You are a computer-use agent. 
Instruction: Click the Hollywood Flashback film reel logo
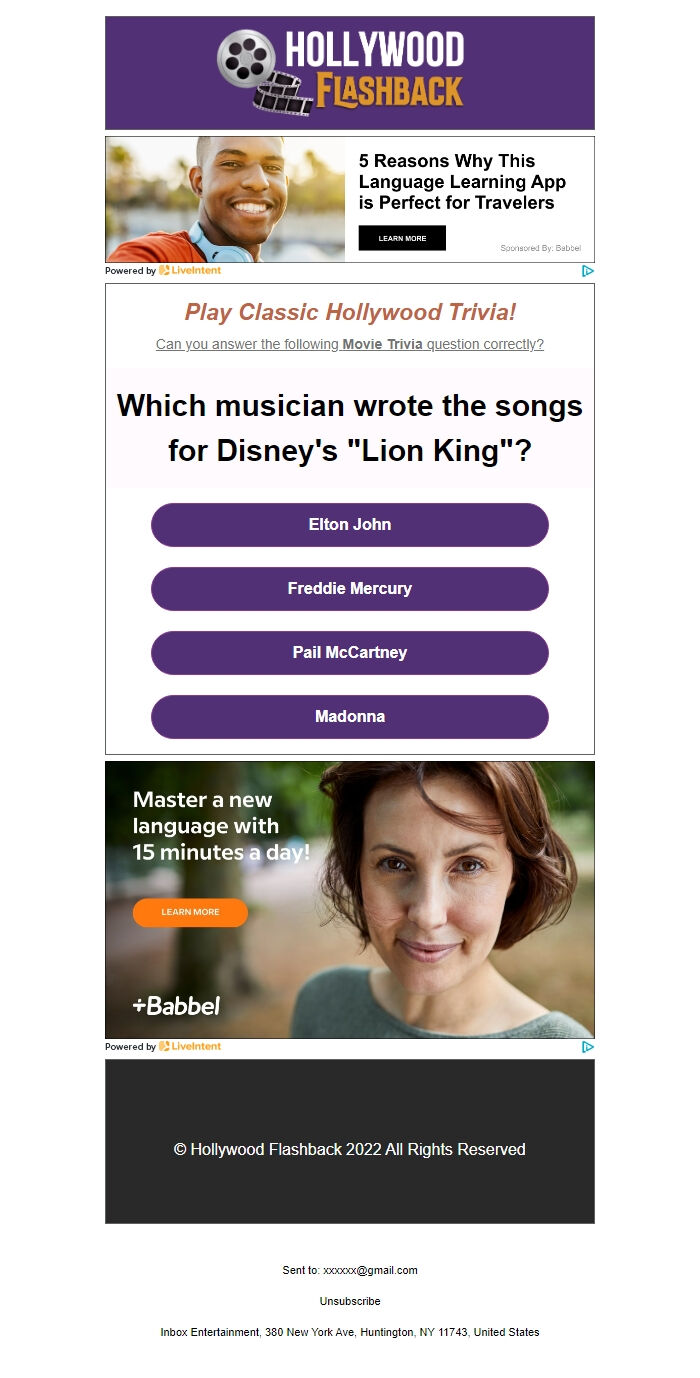click(x=341, y=72)
